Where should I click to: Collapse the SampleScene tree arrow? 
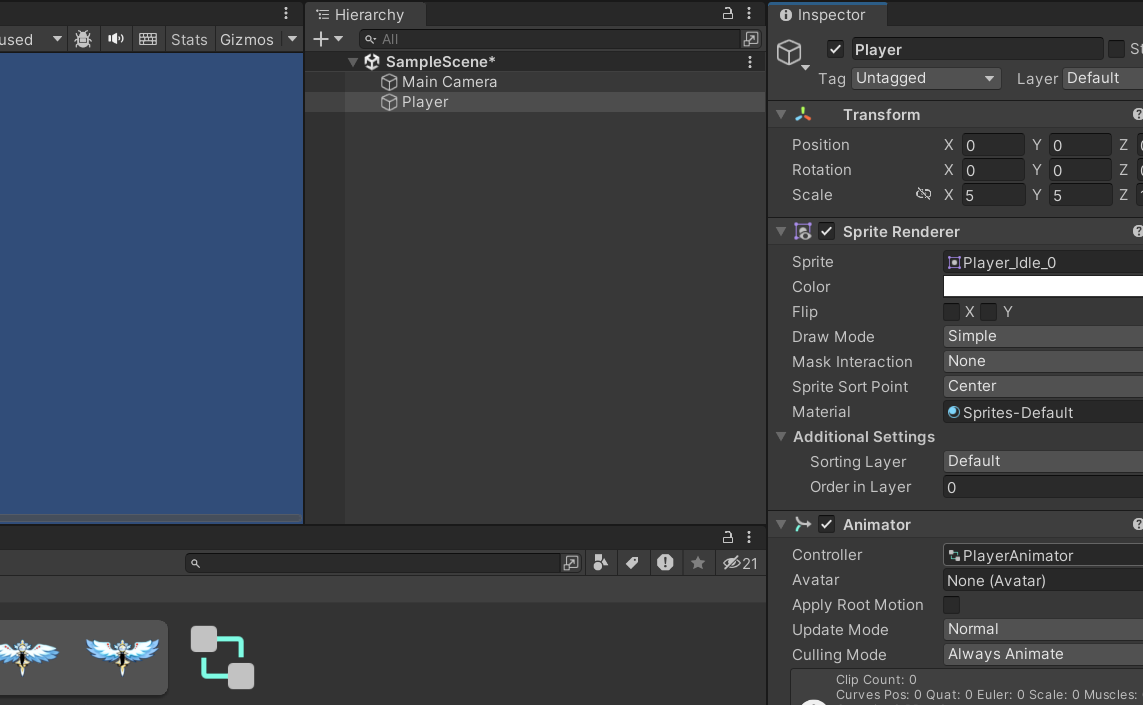click(353, 62)
